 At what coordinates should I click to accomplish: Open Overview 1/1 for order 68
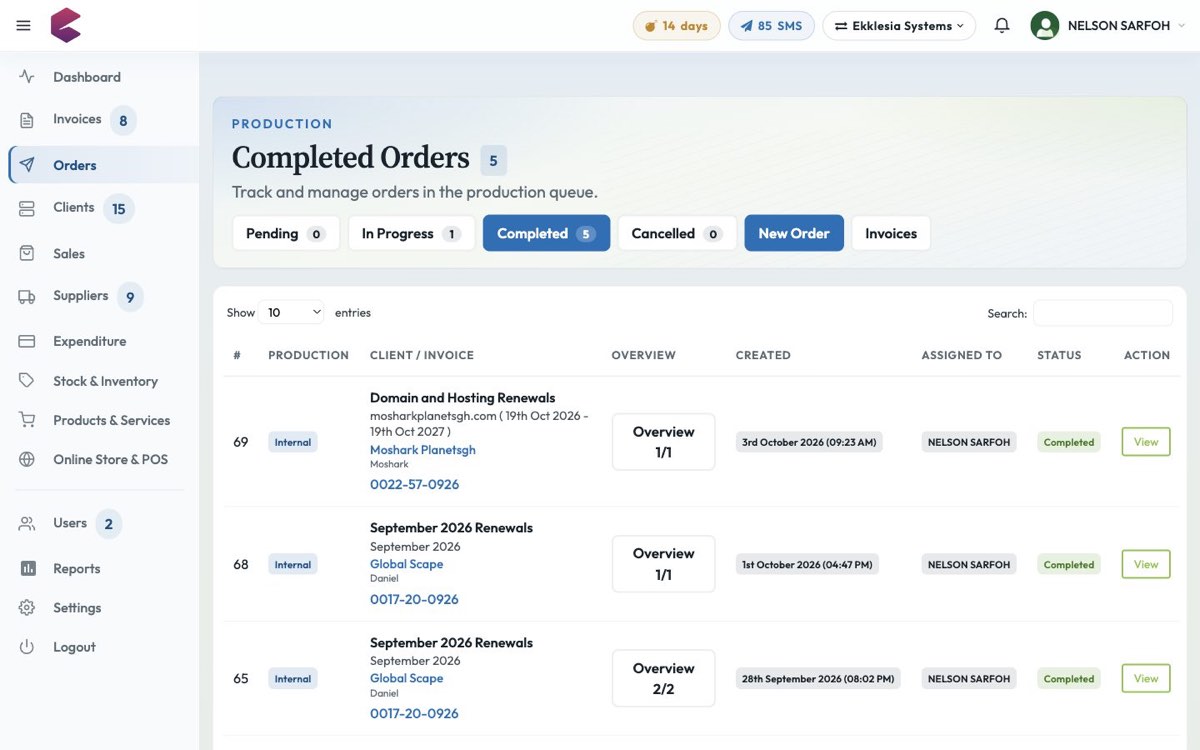coord(663,564)
